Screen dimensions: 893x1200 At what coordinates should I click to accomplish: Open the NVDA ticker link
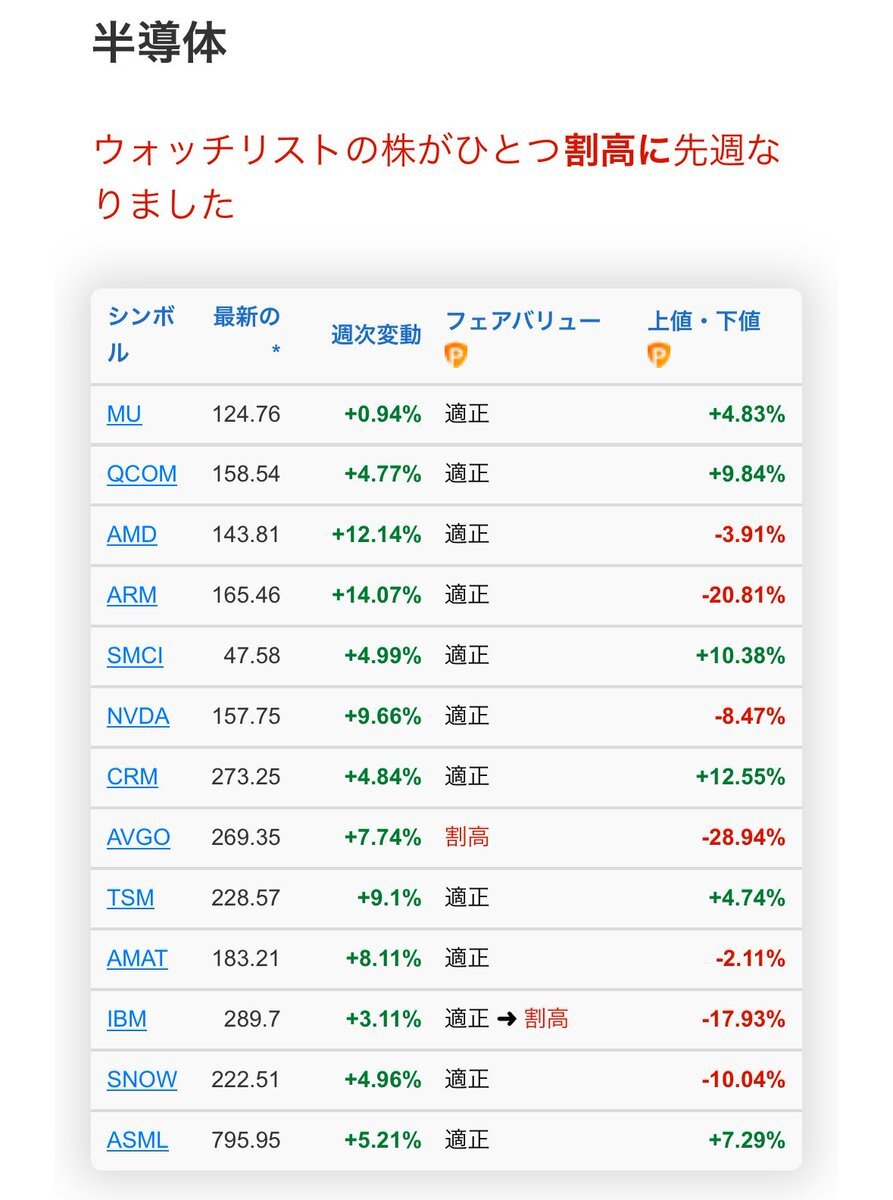(138, 716)
